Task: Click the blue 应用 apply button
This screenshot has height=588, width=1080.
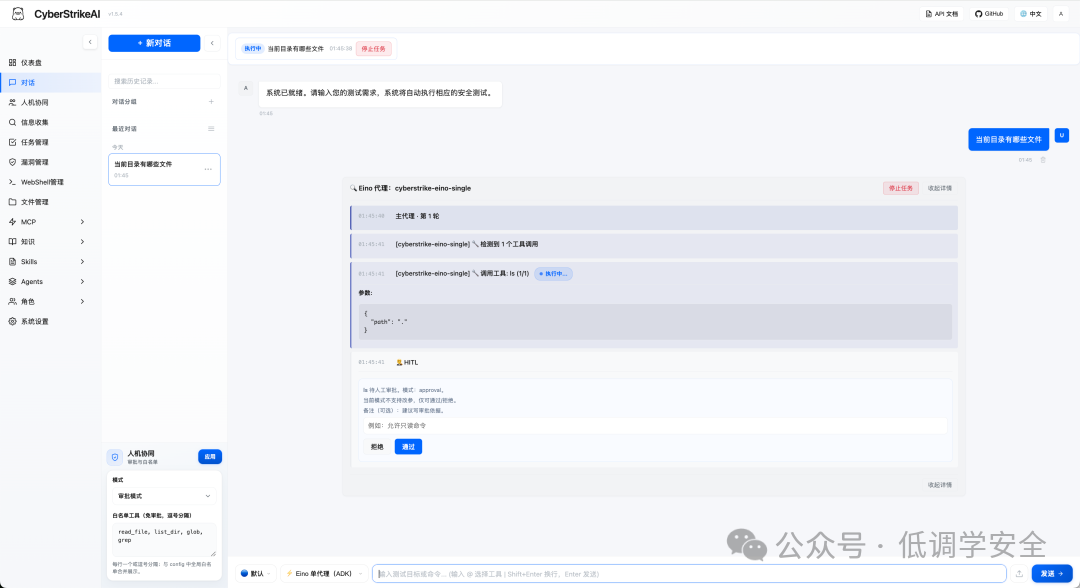Action: pyautogui.click(x=210, y=456)
